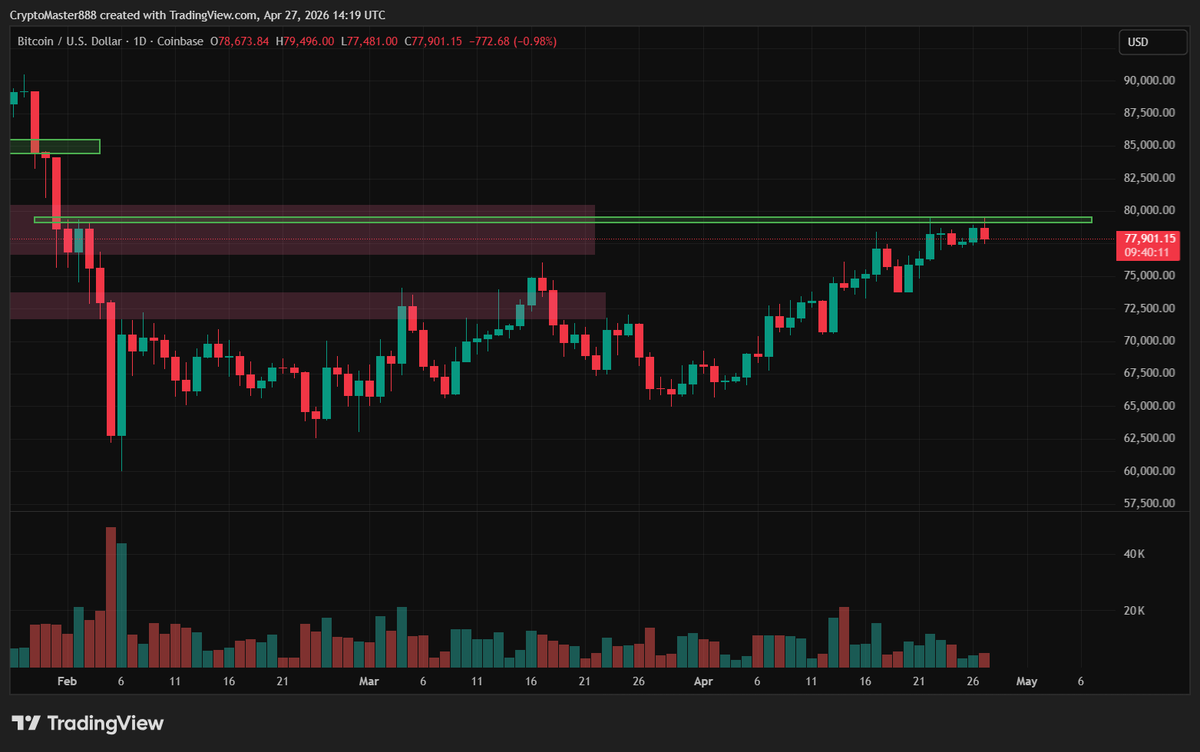1200x752 pixels.
Task: Click the upper purple supply zone box
Action: [x=303, y=230]
